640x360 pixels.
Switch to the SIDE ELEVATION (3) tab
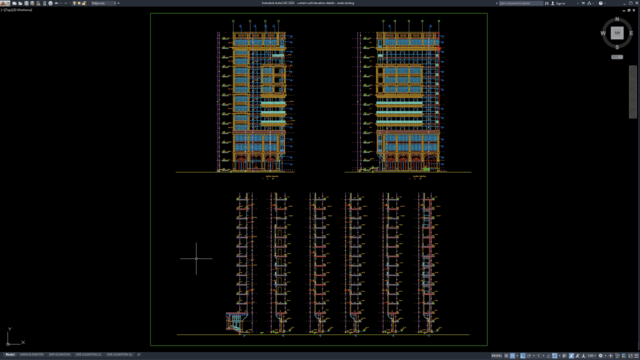(x=119, y=355)
